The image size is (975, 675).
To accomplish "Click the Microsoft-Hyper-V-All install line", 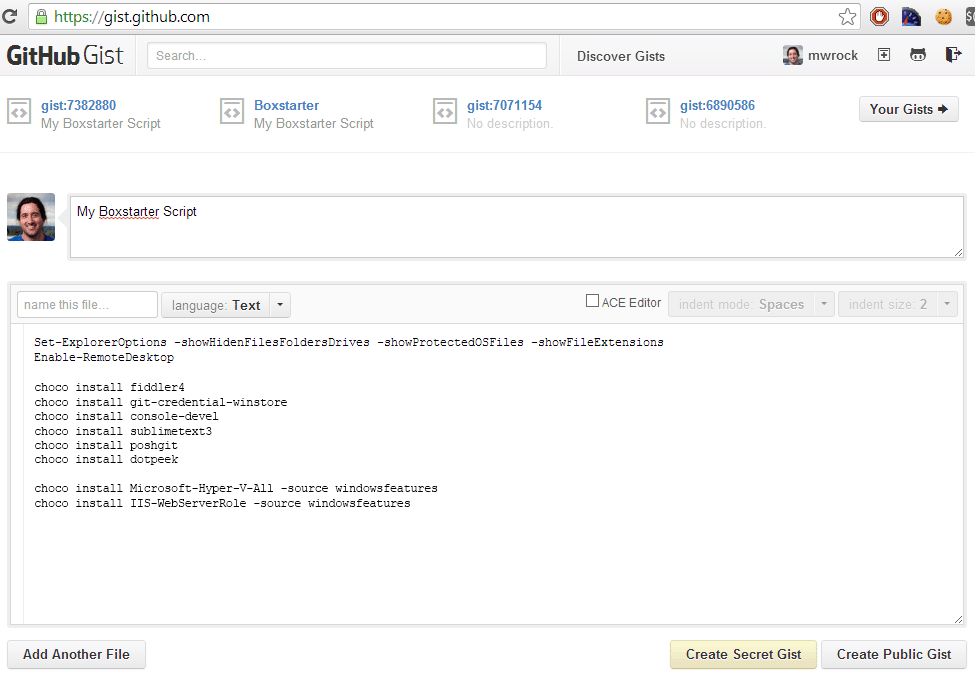I will pyautogui.click(x=236, y=488).
